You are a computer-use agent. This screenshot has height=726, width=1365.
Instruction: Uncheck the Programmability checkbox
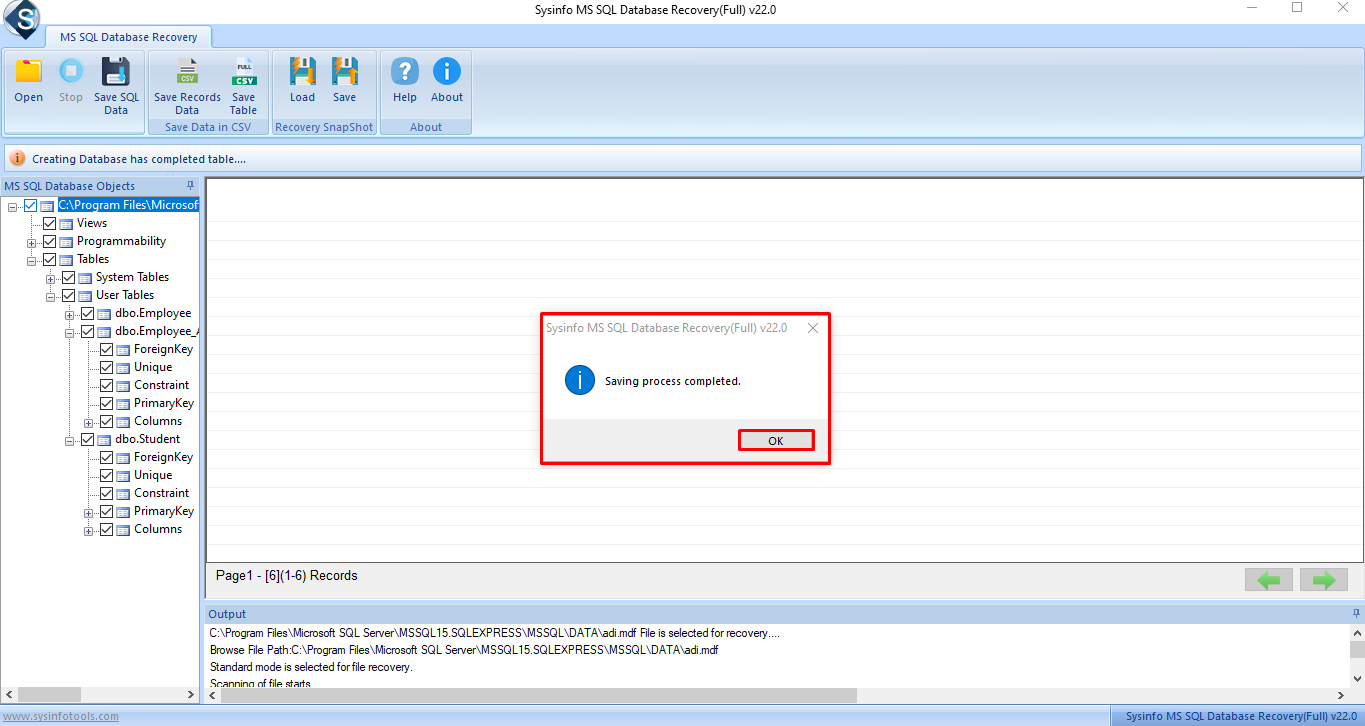(x=49, y=241)
